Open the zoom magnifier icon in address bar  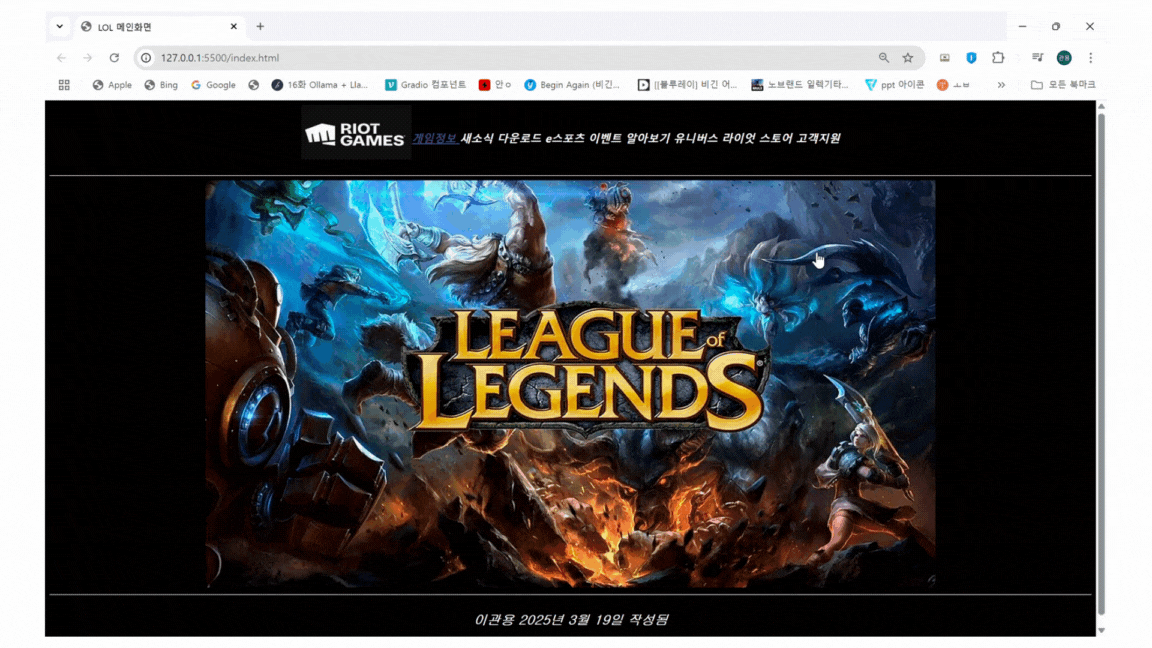point(884,57)
